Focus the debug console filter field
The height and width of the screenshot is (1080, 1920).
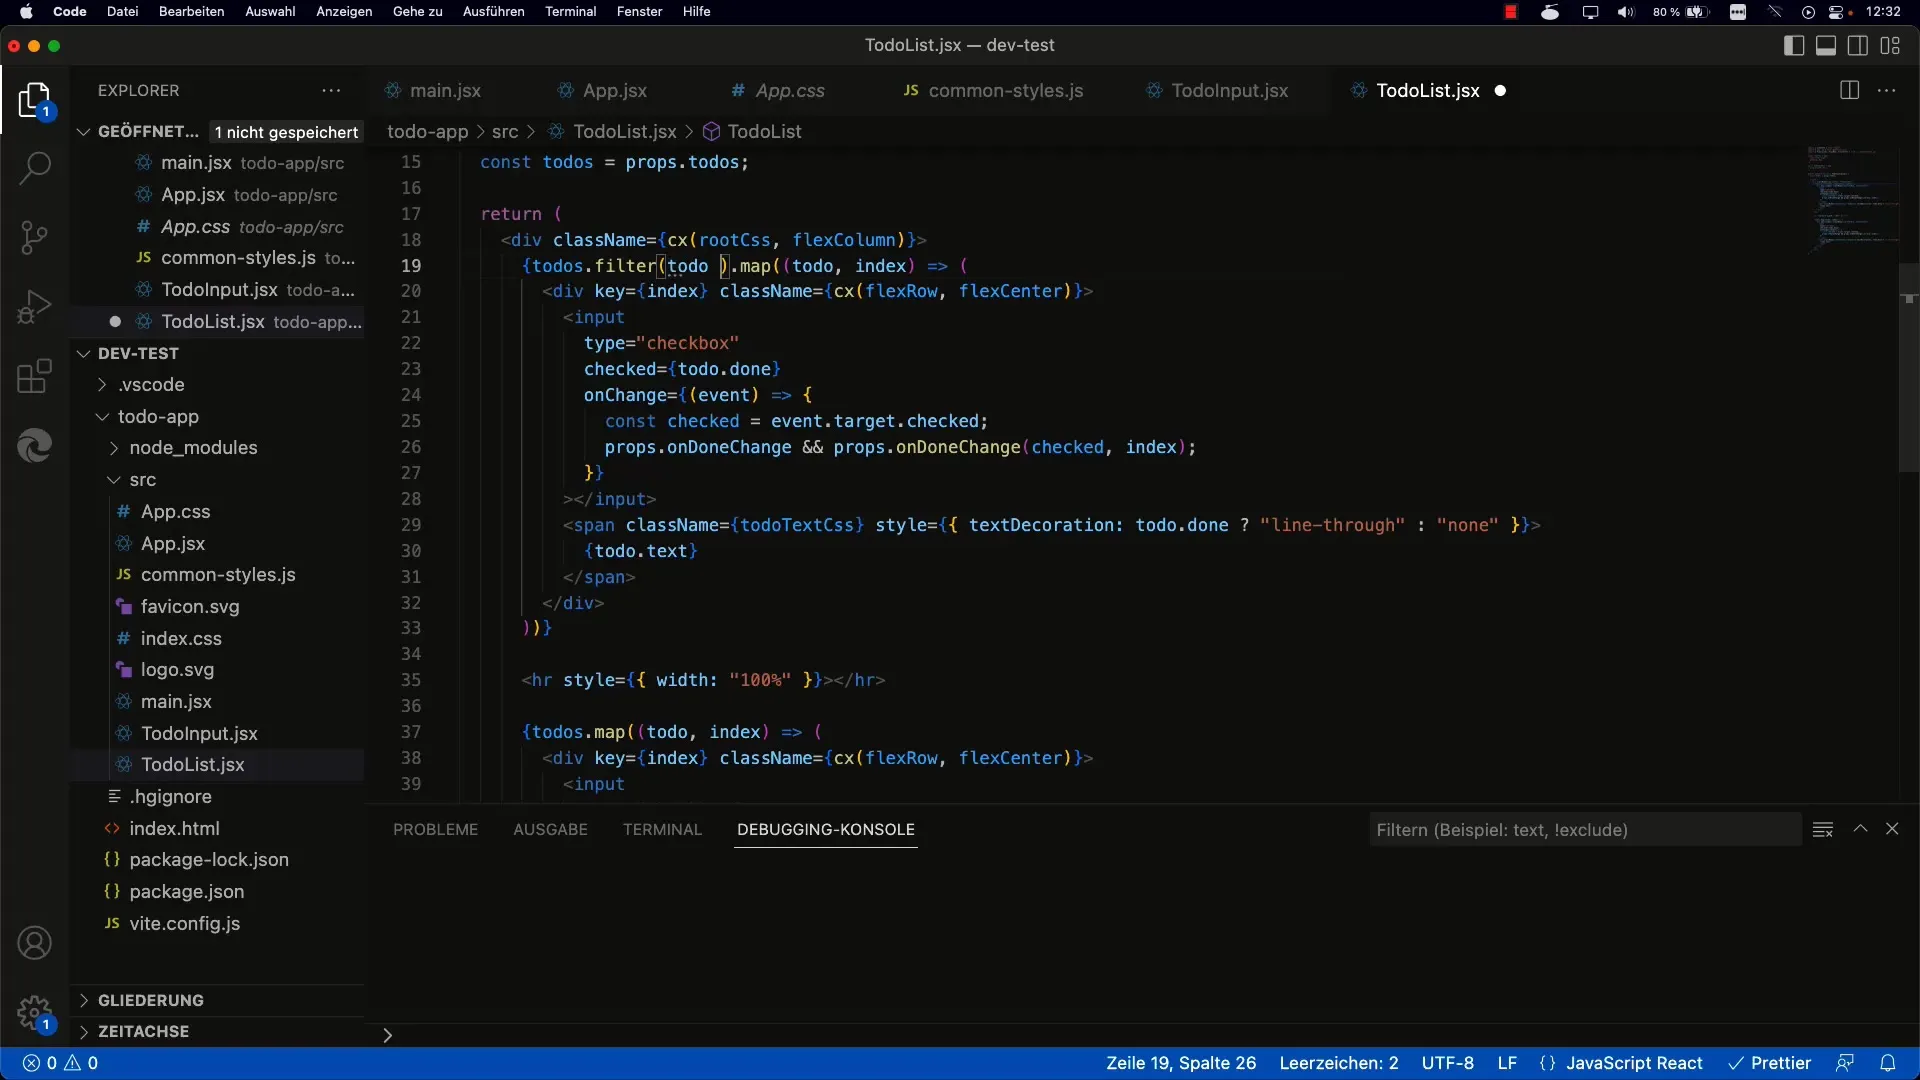[x=1585, y=829]
